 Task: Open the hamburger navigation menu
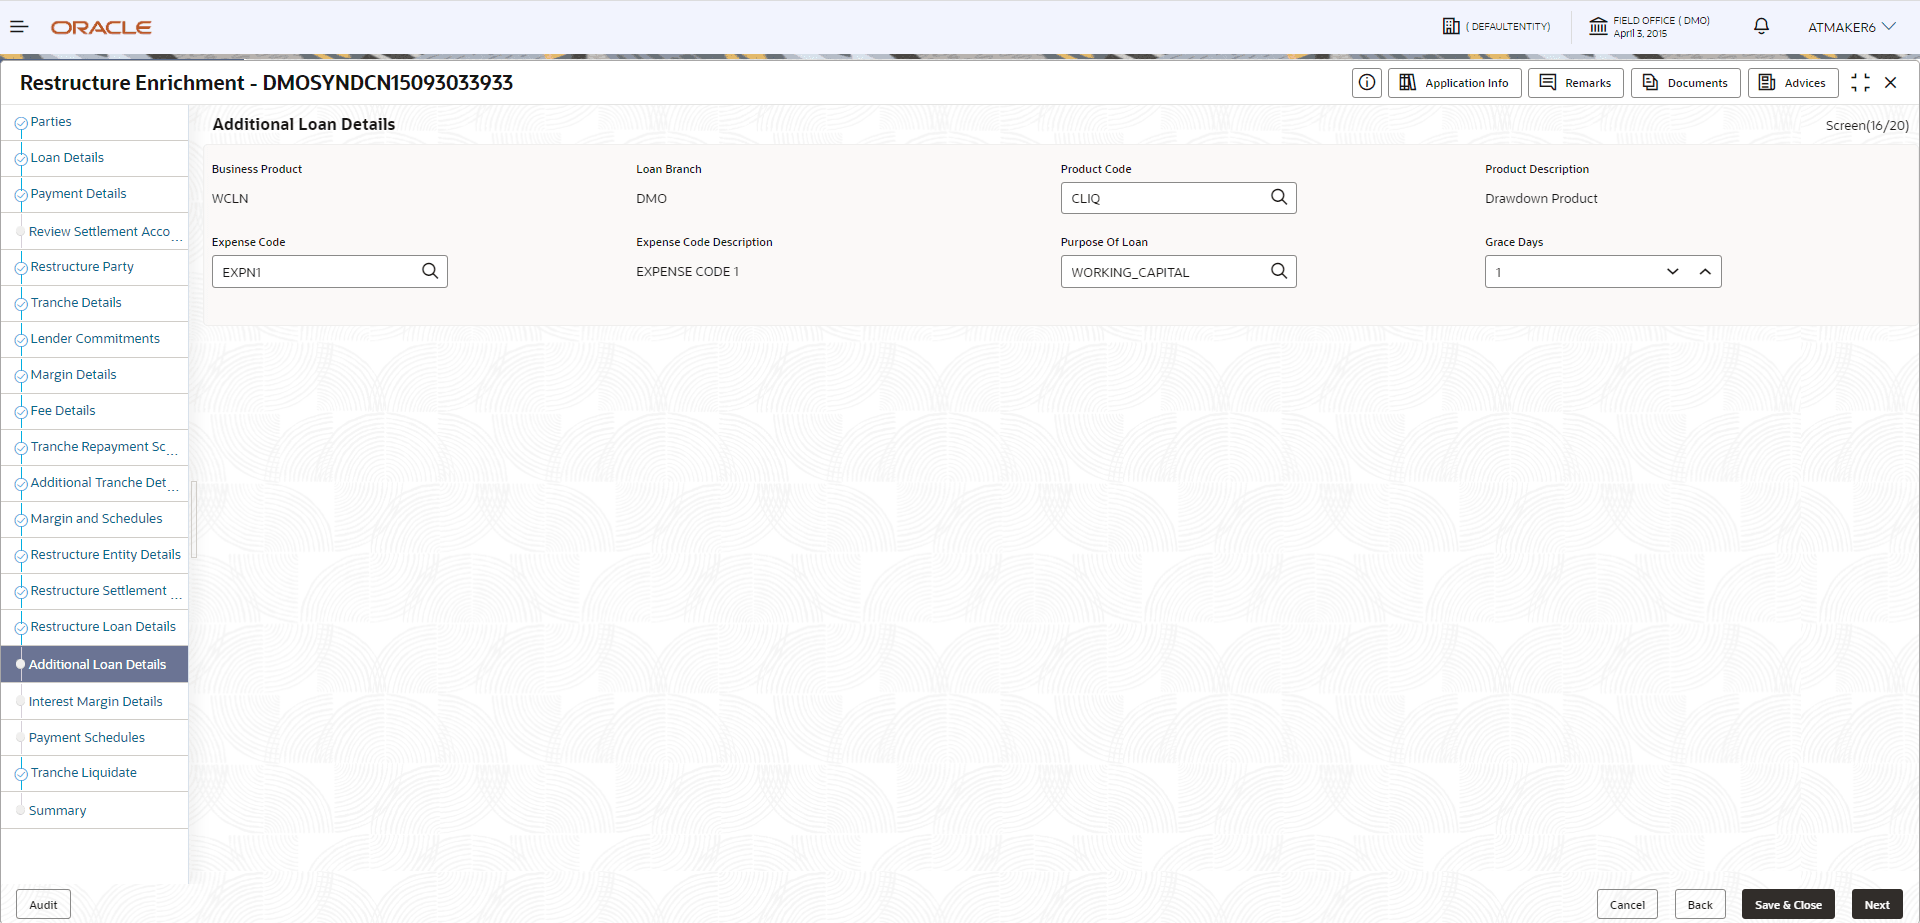tap(19, 27)
